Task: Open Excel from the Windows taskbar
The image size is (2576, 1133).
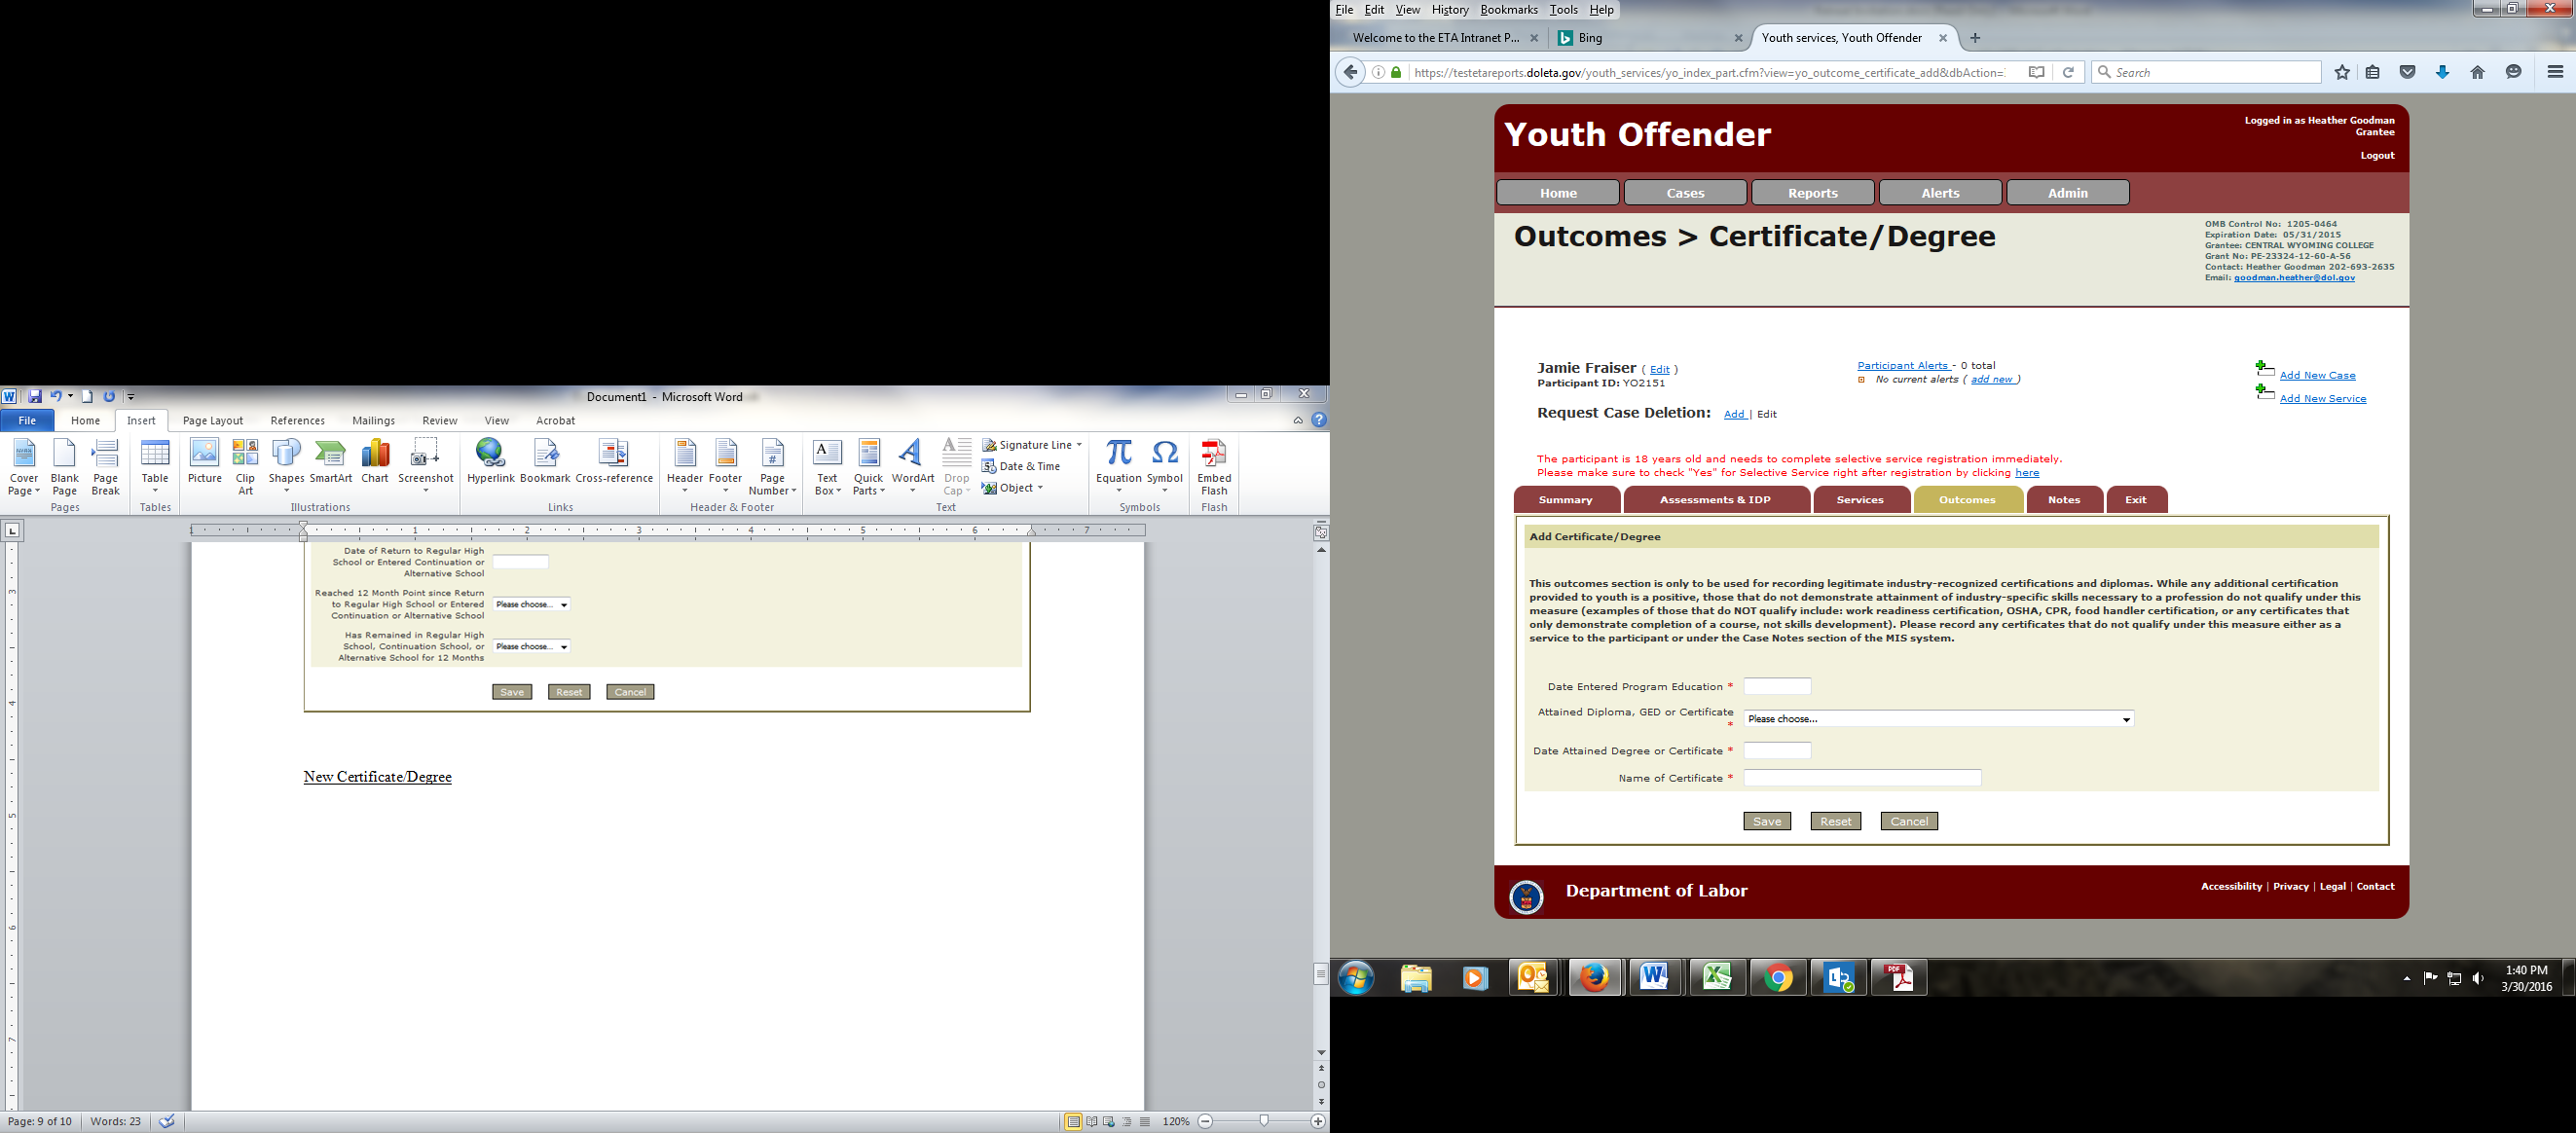Action: click(x=1717, y=977)
